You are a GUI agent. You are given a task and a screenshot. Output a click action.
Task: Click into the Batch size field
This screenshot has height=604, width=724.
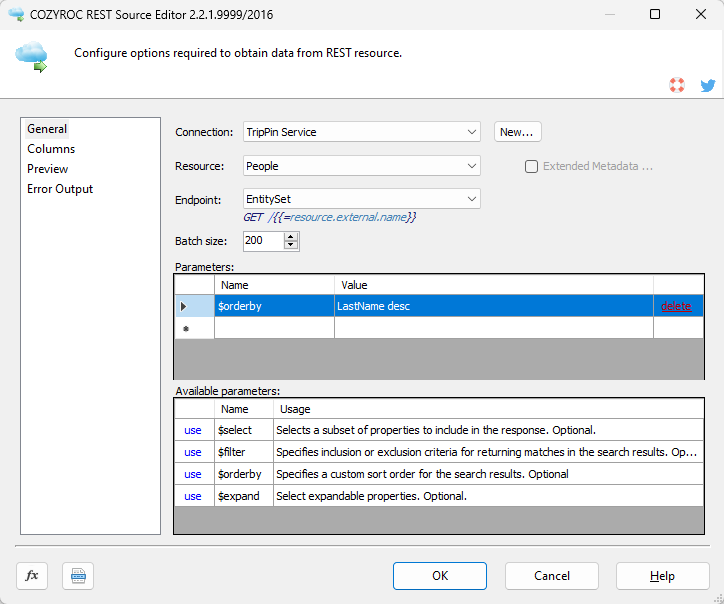(x=263, y=241)
